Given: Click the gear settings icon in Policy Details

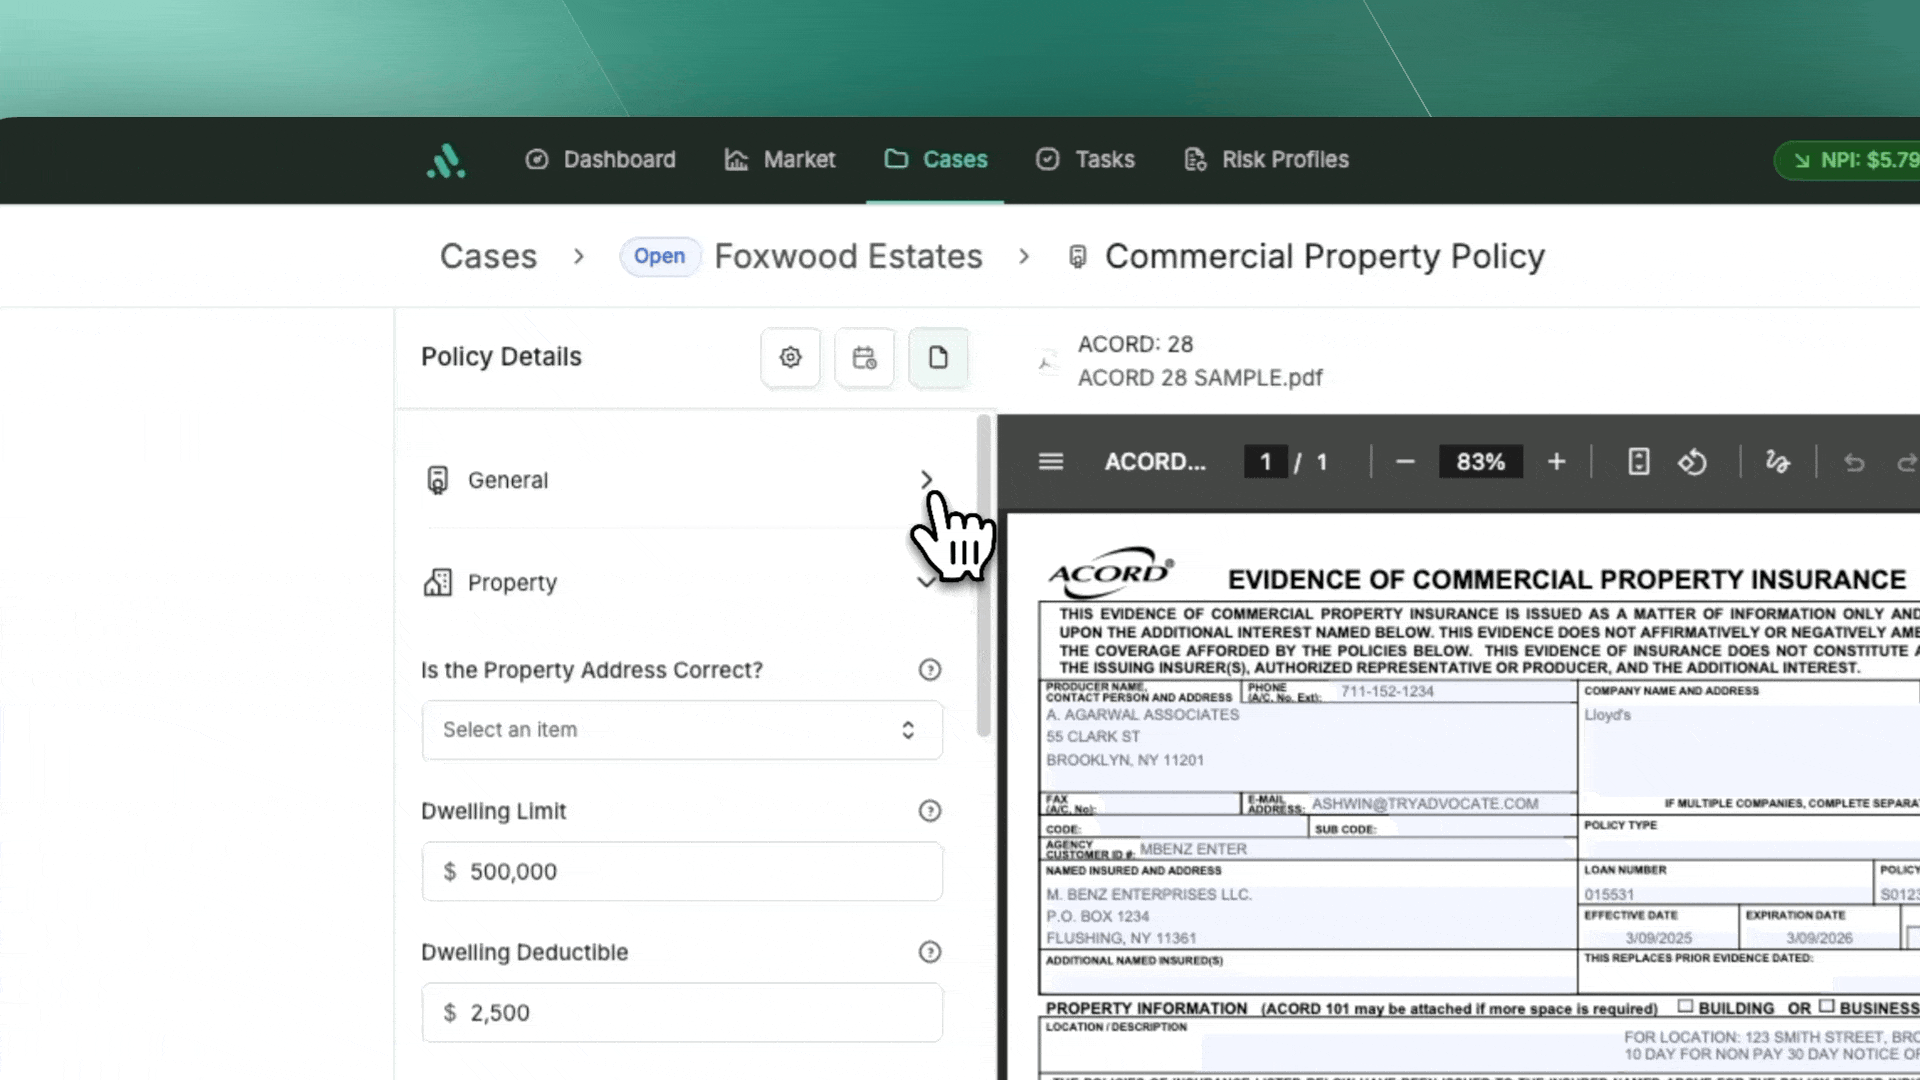Looking at the screenshot, I should coord(790,357).
